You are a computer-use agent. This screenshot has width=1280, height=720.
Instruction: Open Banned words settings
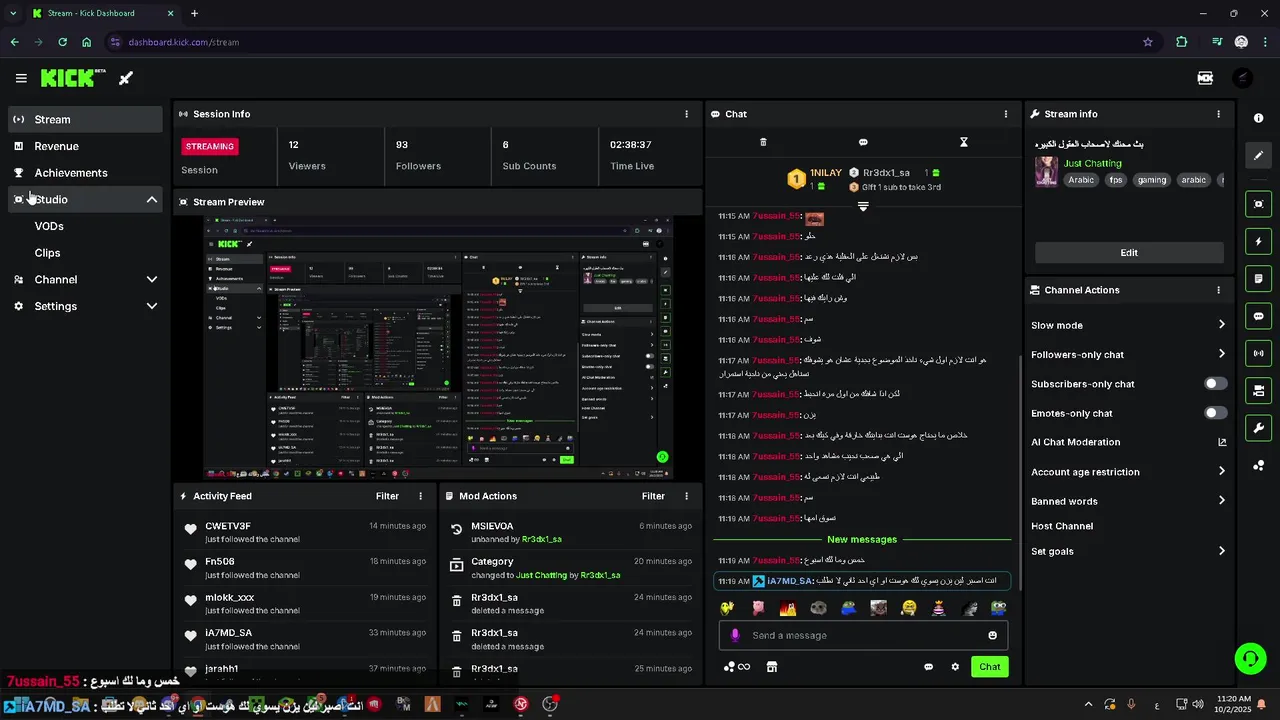(1129, 501)
